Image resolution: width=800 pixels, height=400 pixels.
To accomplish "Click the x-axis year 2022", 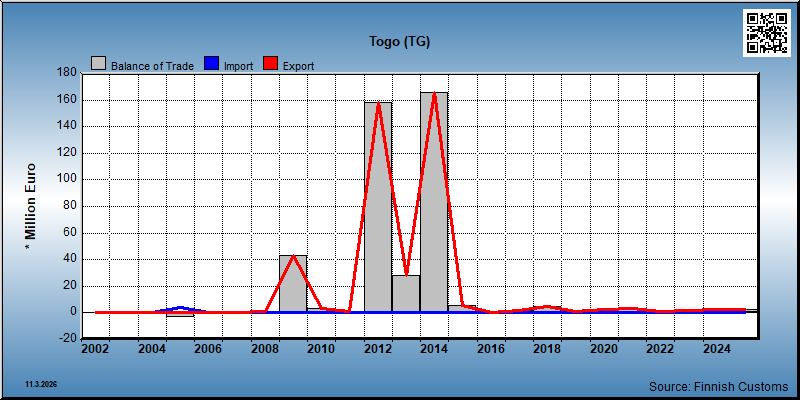I will tap(660, 349).
